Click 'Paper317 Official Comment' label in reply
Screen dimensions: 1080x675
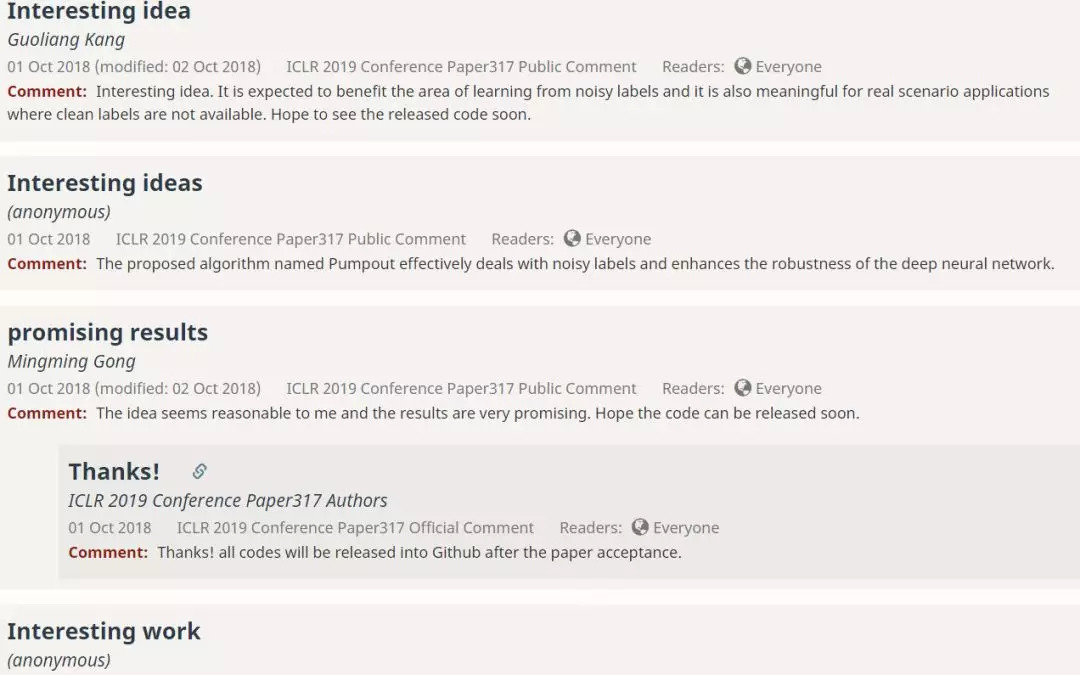point(355,528)
